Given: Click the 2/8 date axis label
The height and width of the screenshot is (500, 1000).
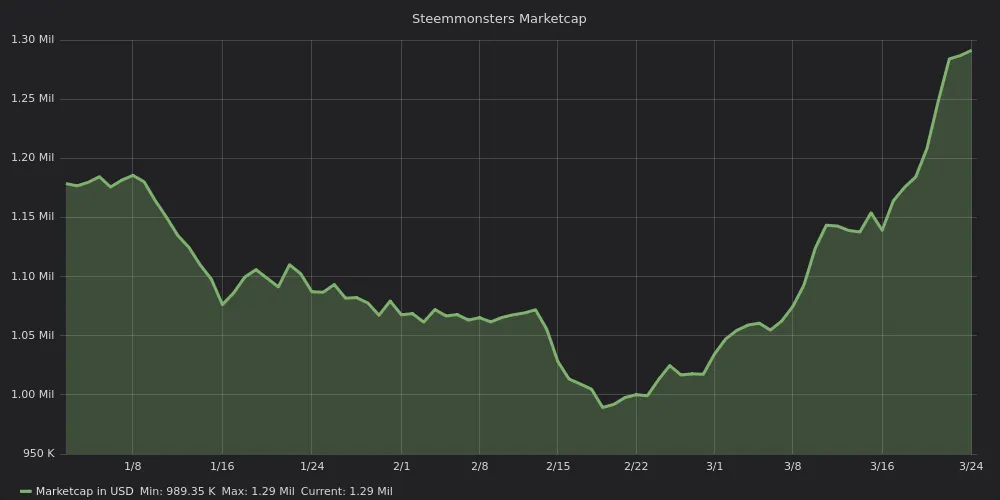Looking at the screenshot, I should (x=480, y=466).
